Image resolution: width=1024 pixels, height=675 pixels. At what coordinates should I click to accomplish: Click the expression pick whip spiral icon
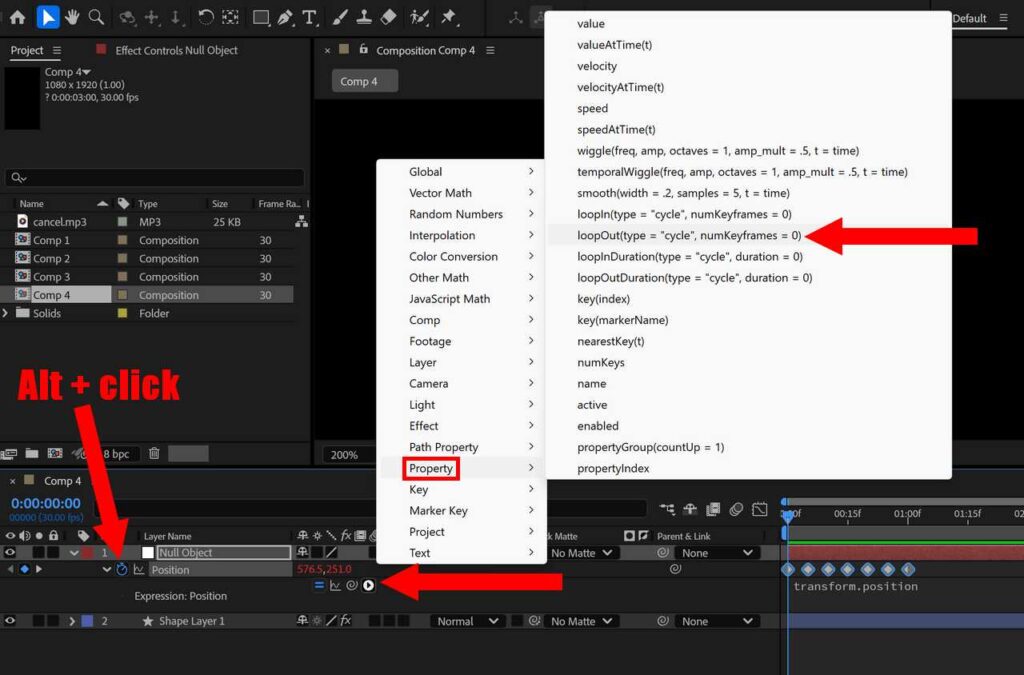click(x=351, y=585)
